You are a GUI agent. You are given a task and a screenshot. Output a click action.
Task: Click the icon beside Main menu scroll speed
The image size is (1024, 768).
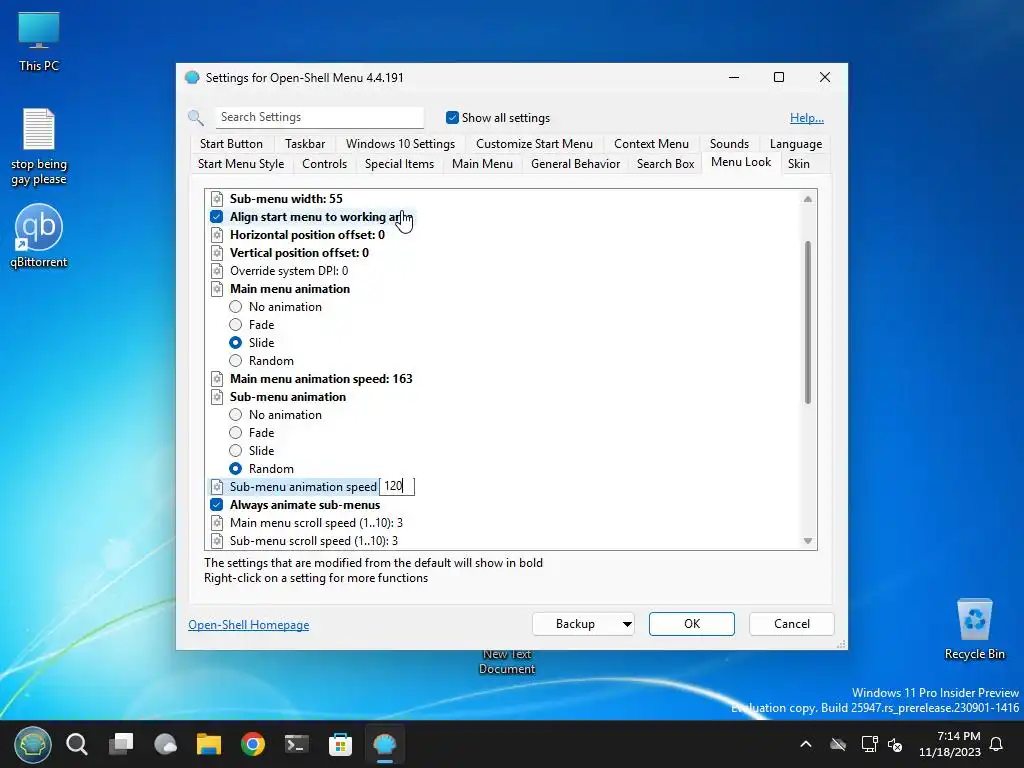(217, 522)
